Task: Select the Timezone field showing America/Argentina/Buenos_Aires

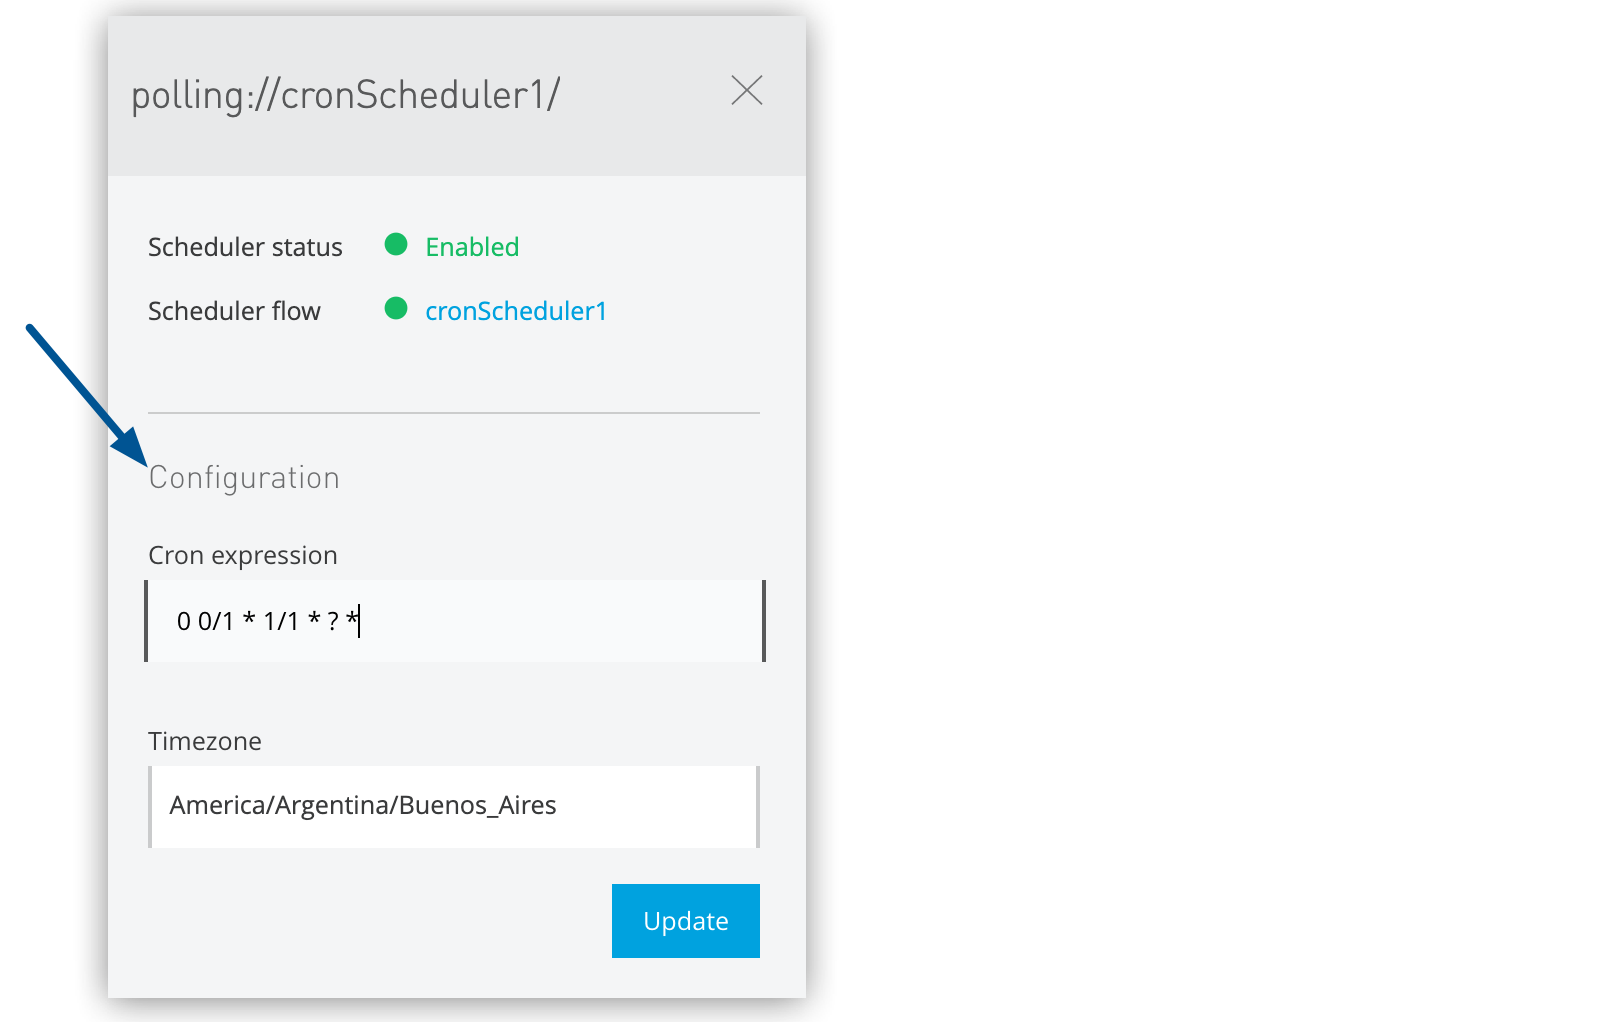Action: 453,806
